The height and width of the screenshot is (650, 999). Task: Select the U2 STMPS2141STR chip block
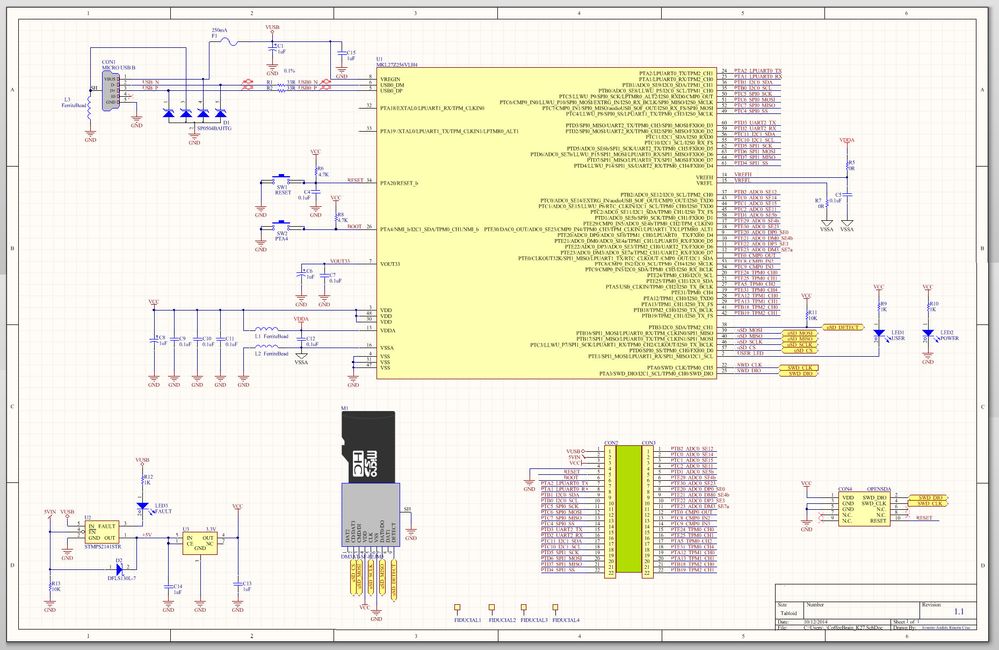[102, 532]
